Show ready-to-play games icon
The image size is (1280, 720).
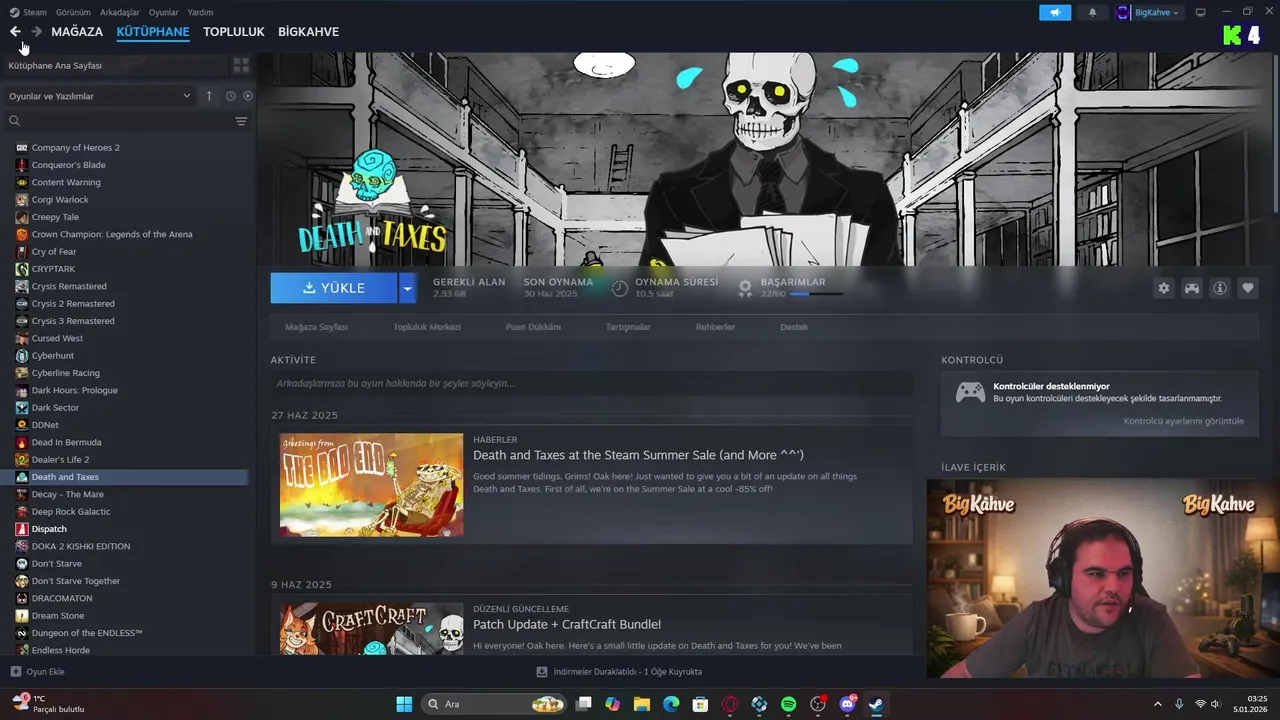(x=248, y=96)
